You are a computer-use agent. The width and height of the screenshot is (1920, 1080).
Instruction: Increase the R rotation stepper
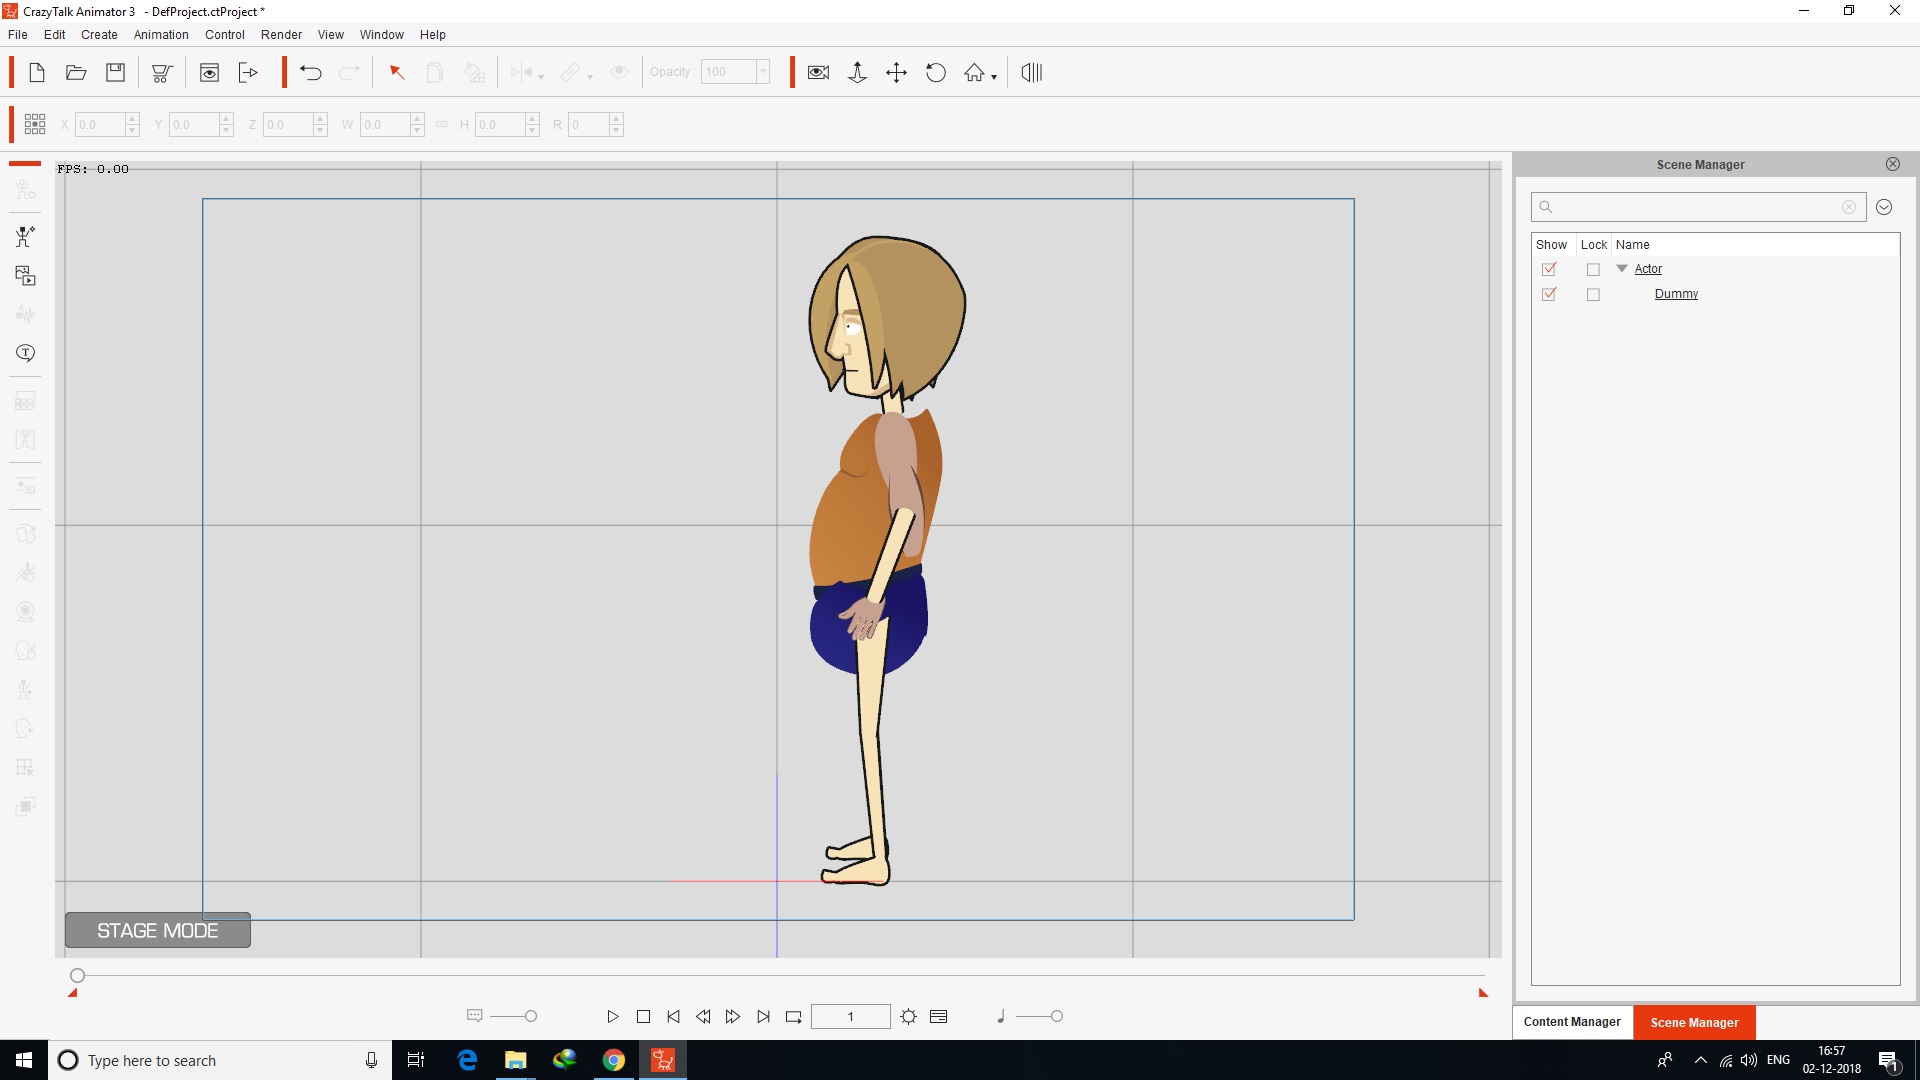pos(616,118)
